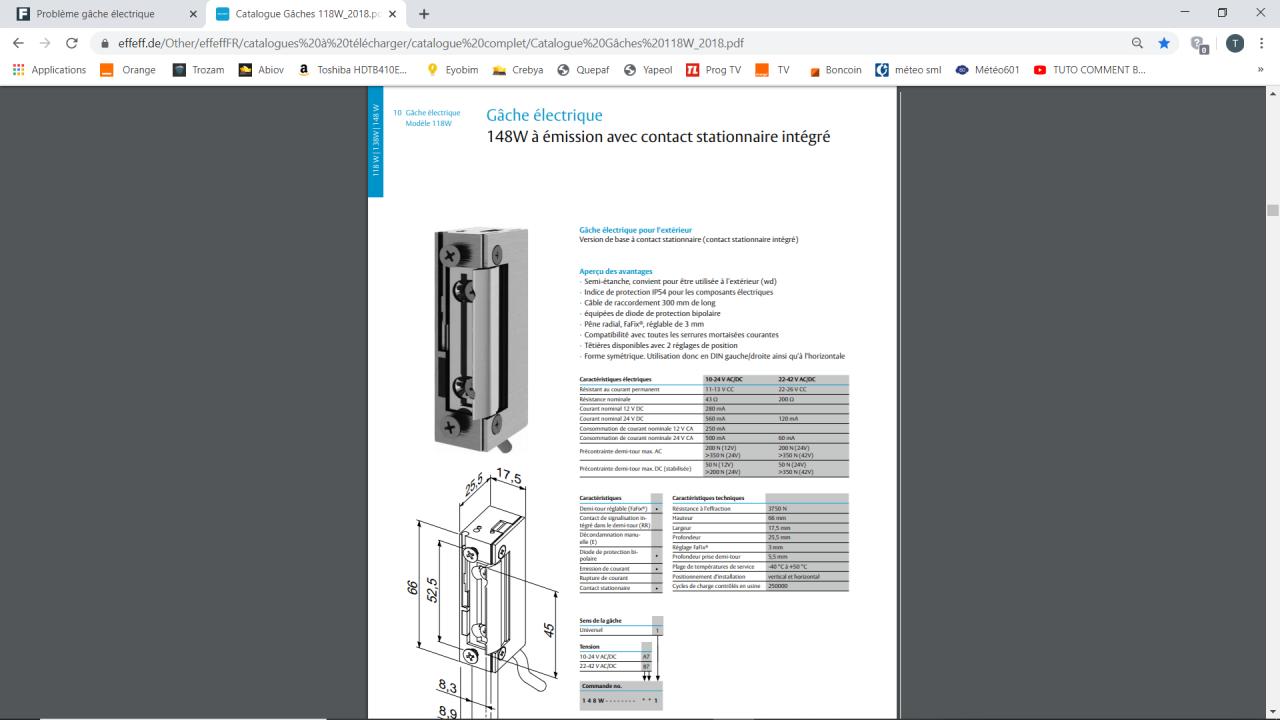Open the météo sml bookmark
Viewport: 1280px width, 720px height.
(x=909, y=70)
